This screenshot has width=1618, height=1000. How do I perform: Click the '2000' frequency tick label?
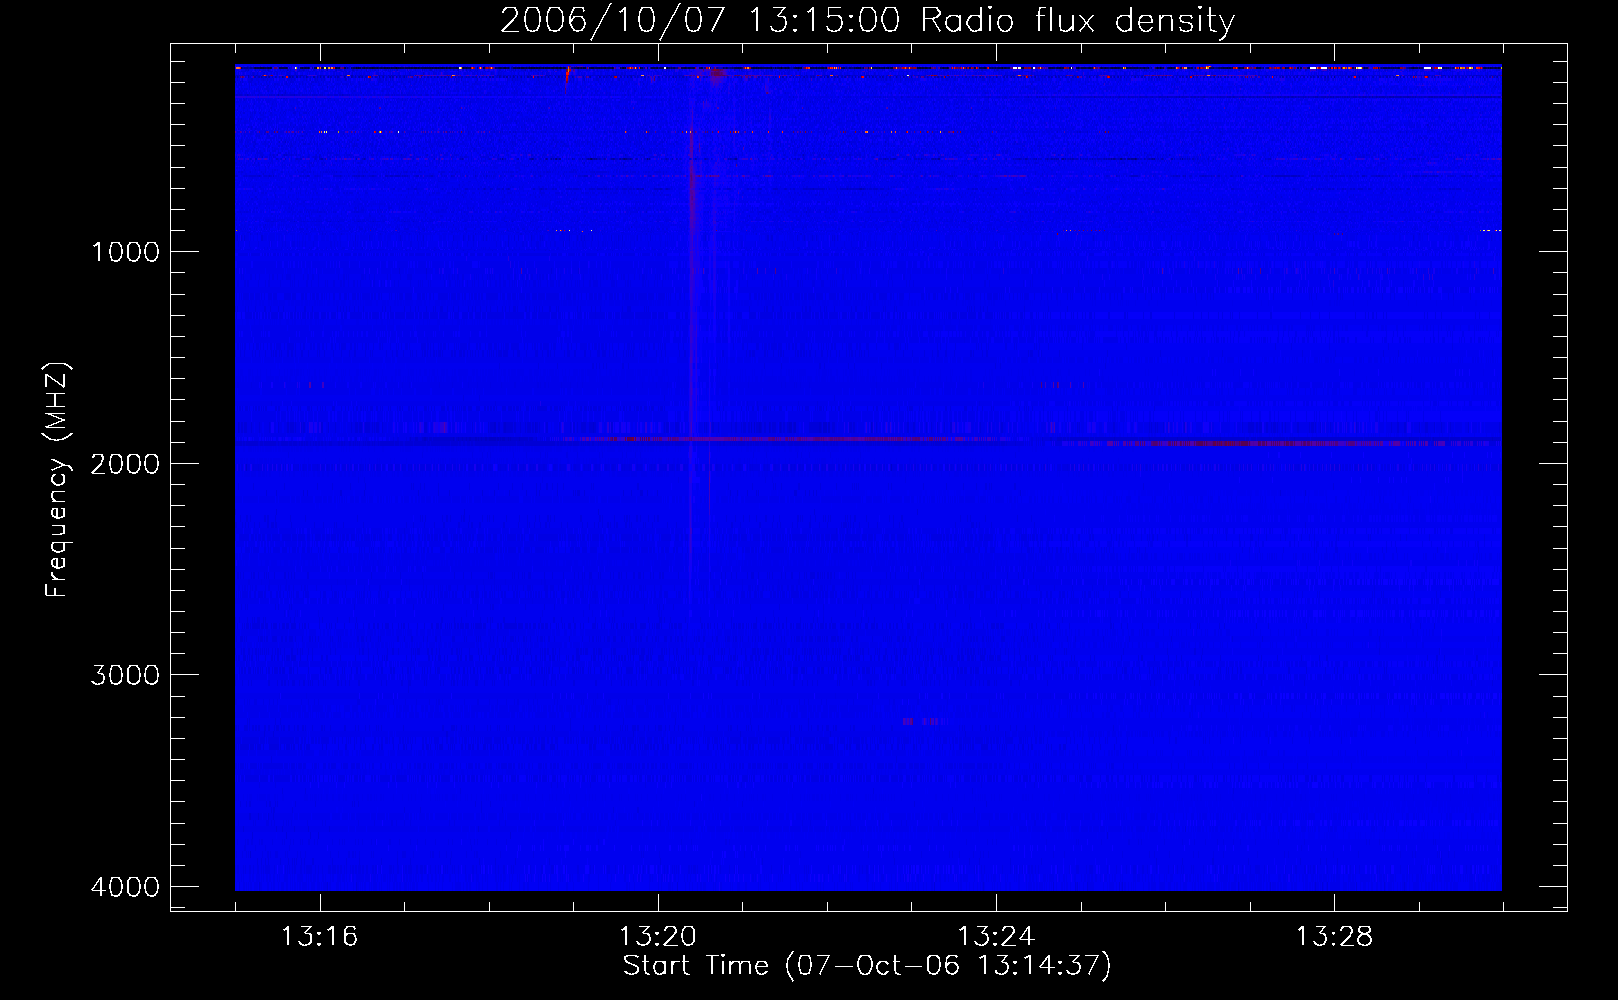(x=125, y=464)
